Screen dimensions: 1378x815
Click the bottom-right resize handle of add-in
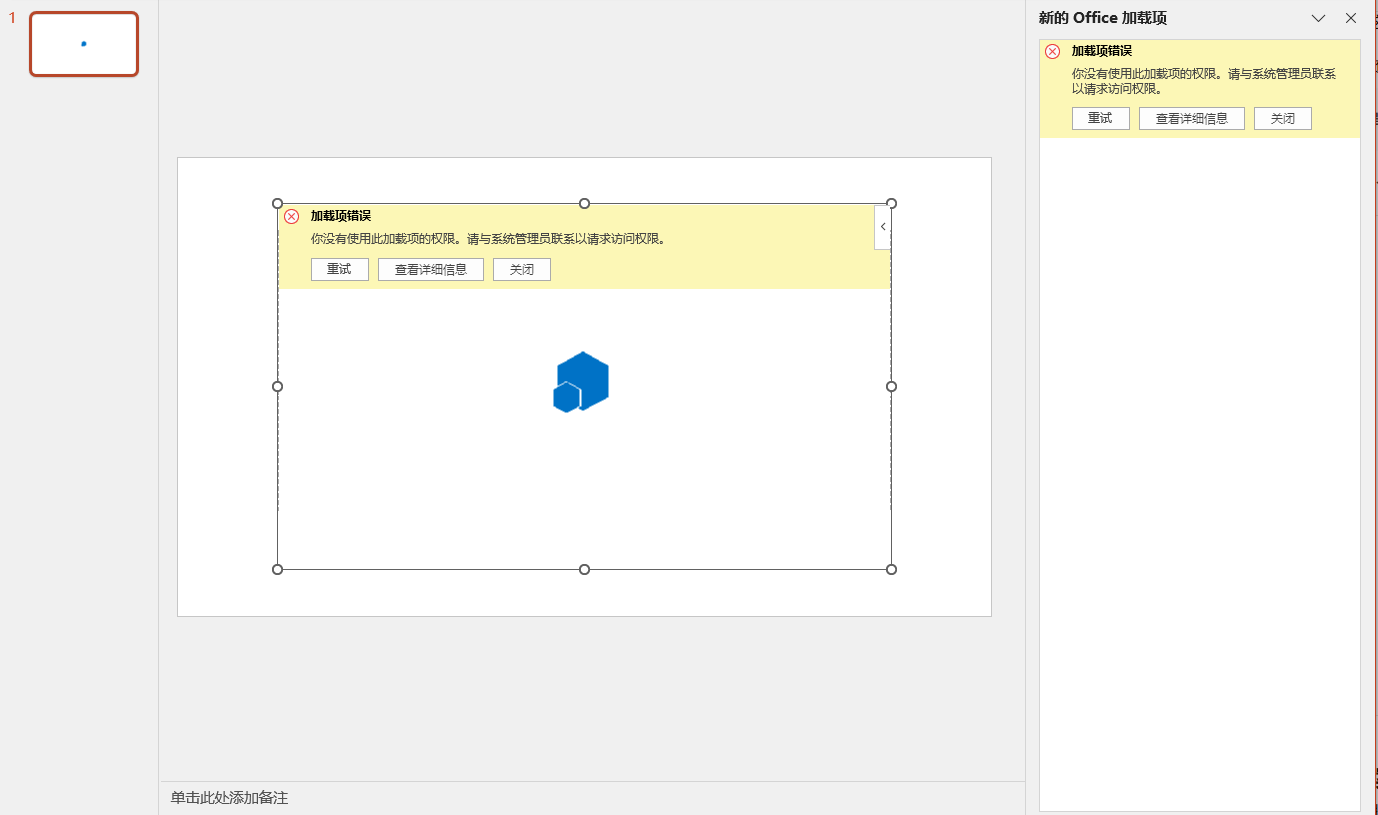892,570
